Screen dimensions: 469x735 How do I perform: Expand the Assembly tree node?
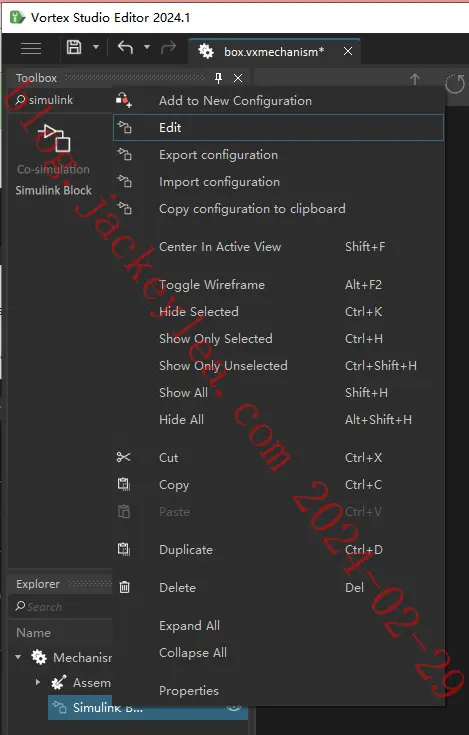37,682
